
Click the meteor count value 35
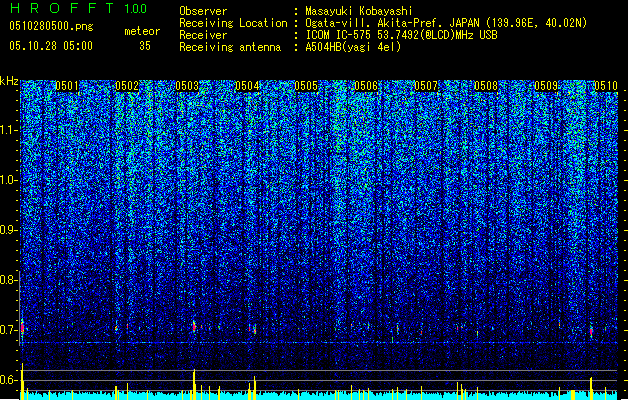click(145, 46)
